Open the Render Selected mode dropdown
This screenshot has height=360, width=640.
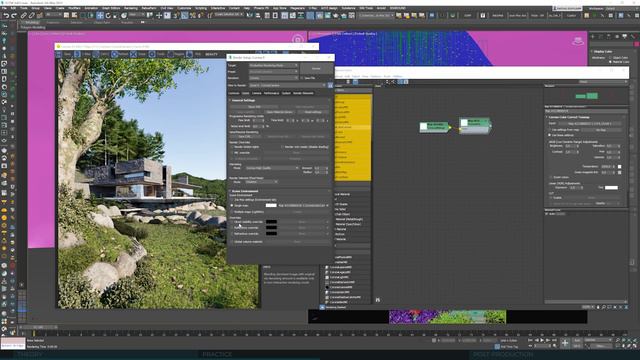[261, 182]
